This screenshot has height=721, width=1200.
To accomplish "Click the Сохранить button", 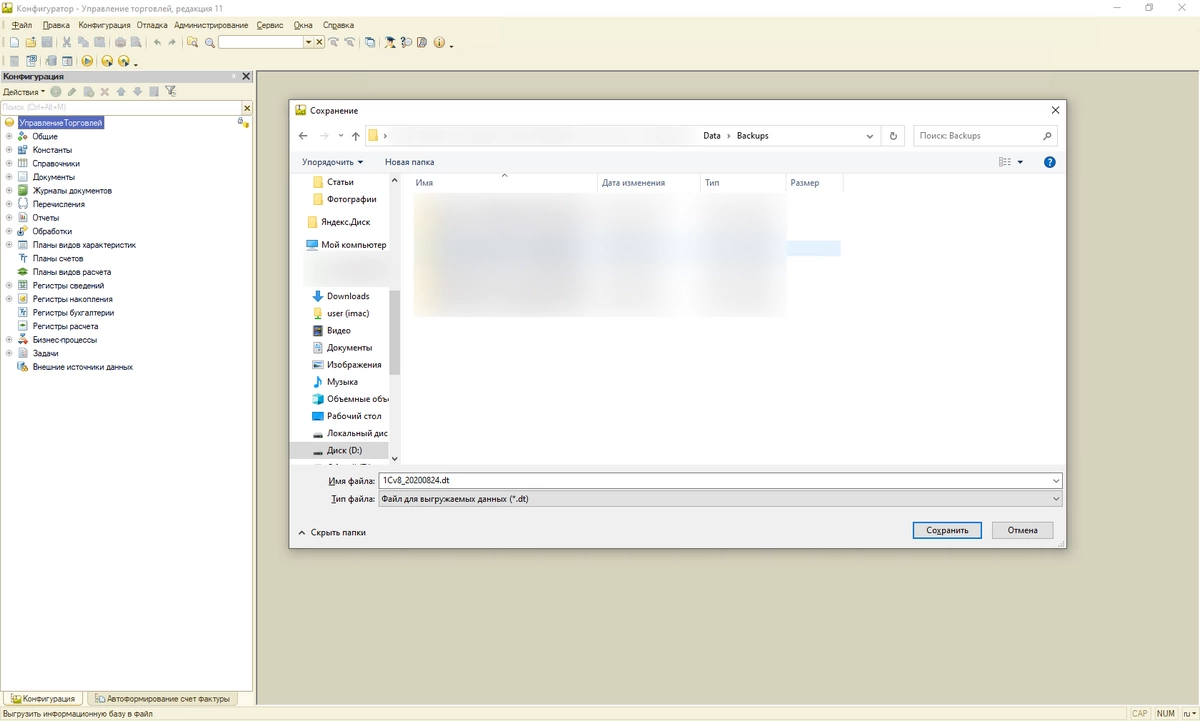I will click(947, 530).
